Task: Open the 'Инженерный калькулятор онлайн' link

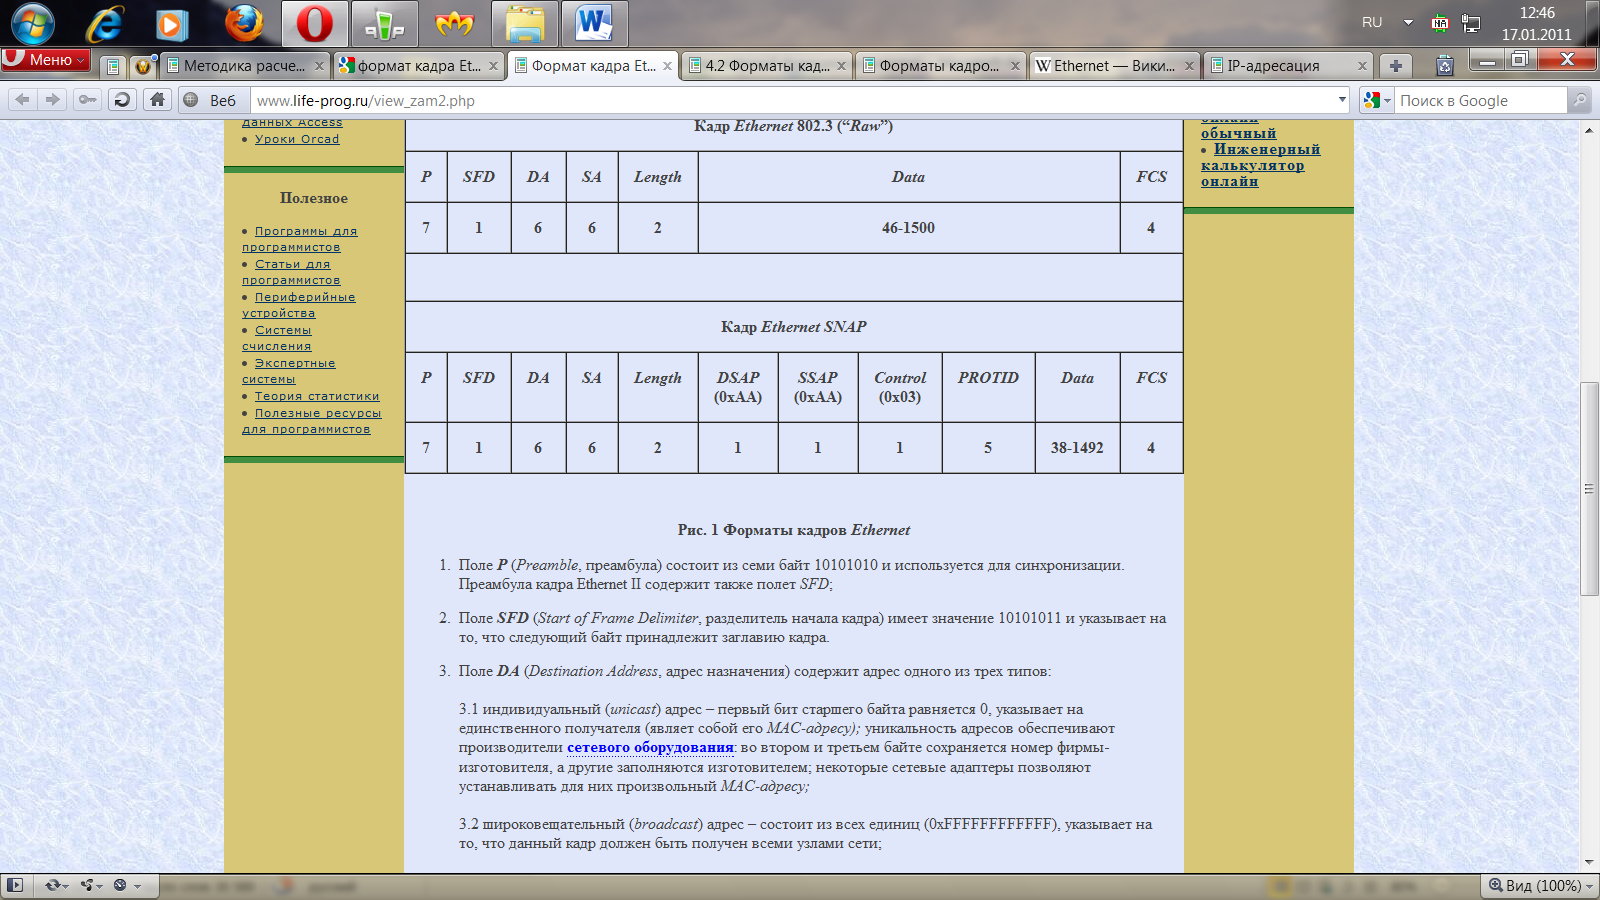Action: click(1261, 165)
